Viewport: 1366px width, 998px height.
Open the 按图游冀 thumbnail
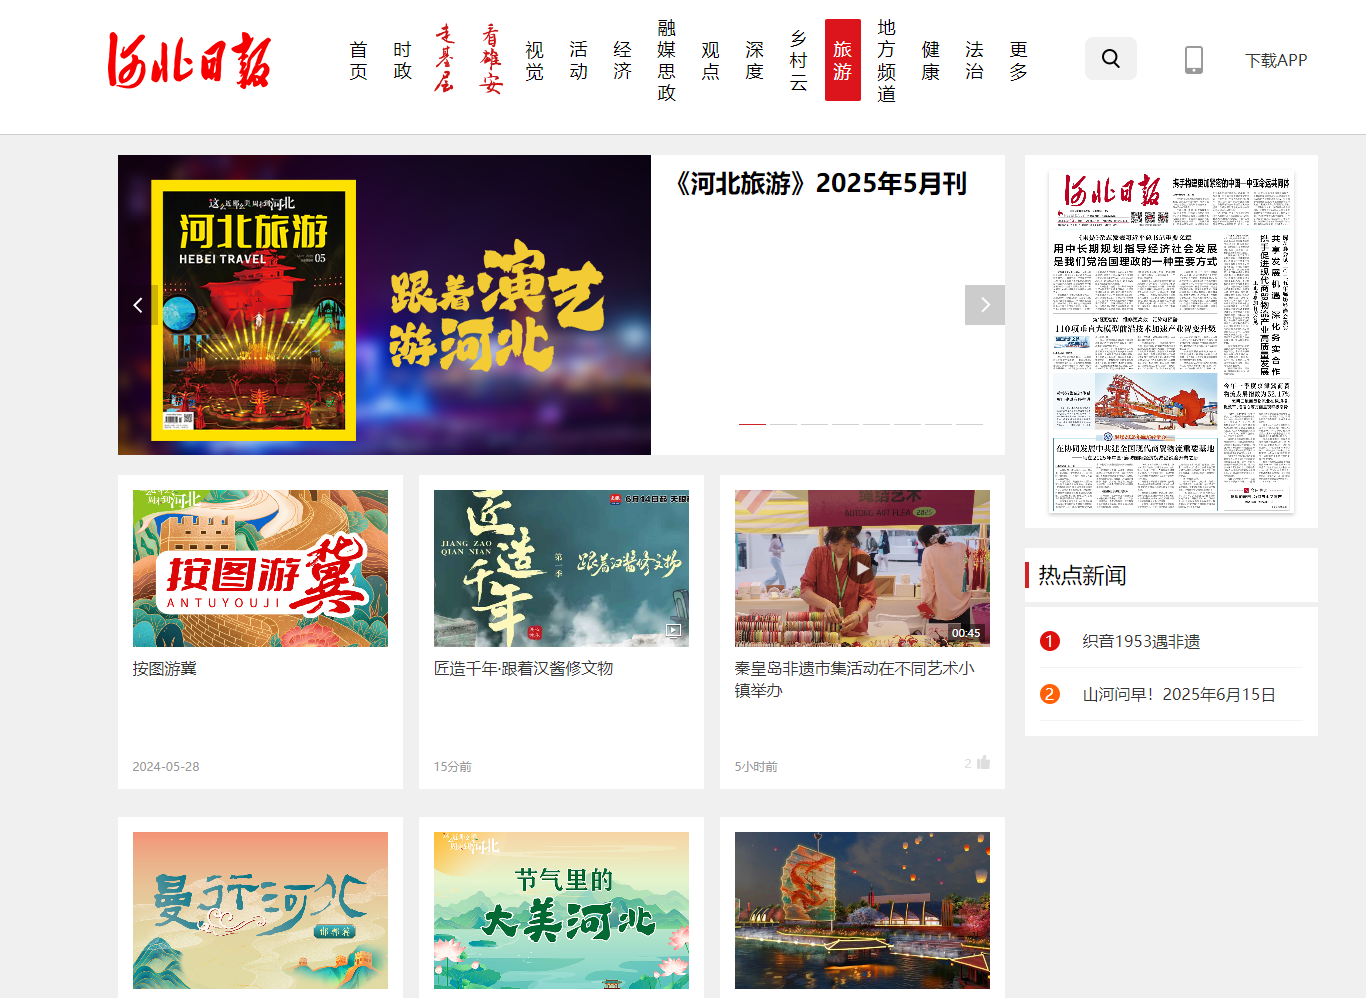point(260,568)
